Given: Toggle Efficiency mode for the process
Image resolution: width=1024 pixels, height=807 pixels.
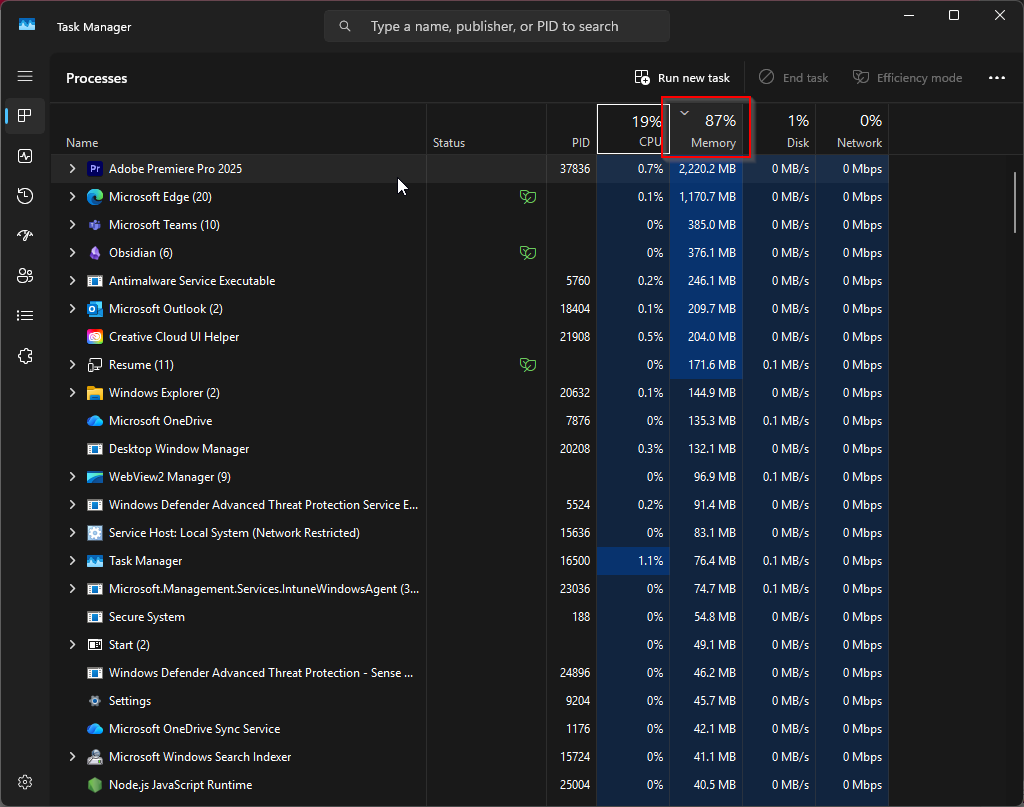Looking at the screenshot, I should tap(907, 78).
